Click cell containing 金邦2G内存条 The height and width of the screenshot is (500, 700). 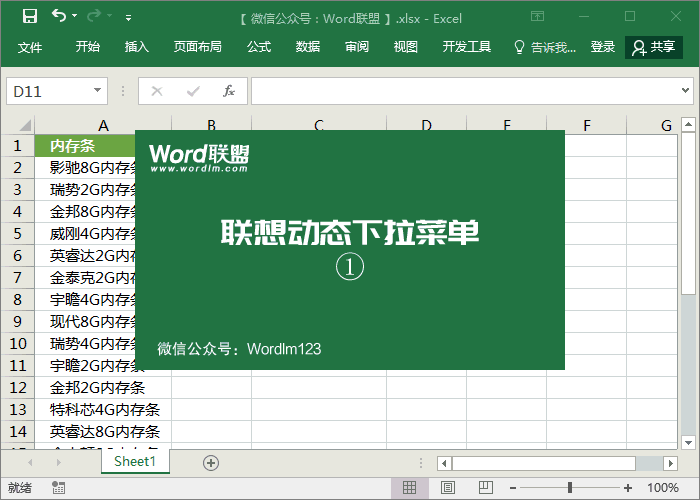pos(103,388)
